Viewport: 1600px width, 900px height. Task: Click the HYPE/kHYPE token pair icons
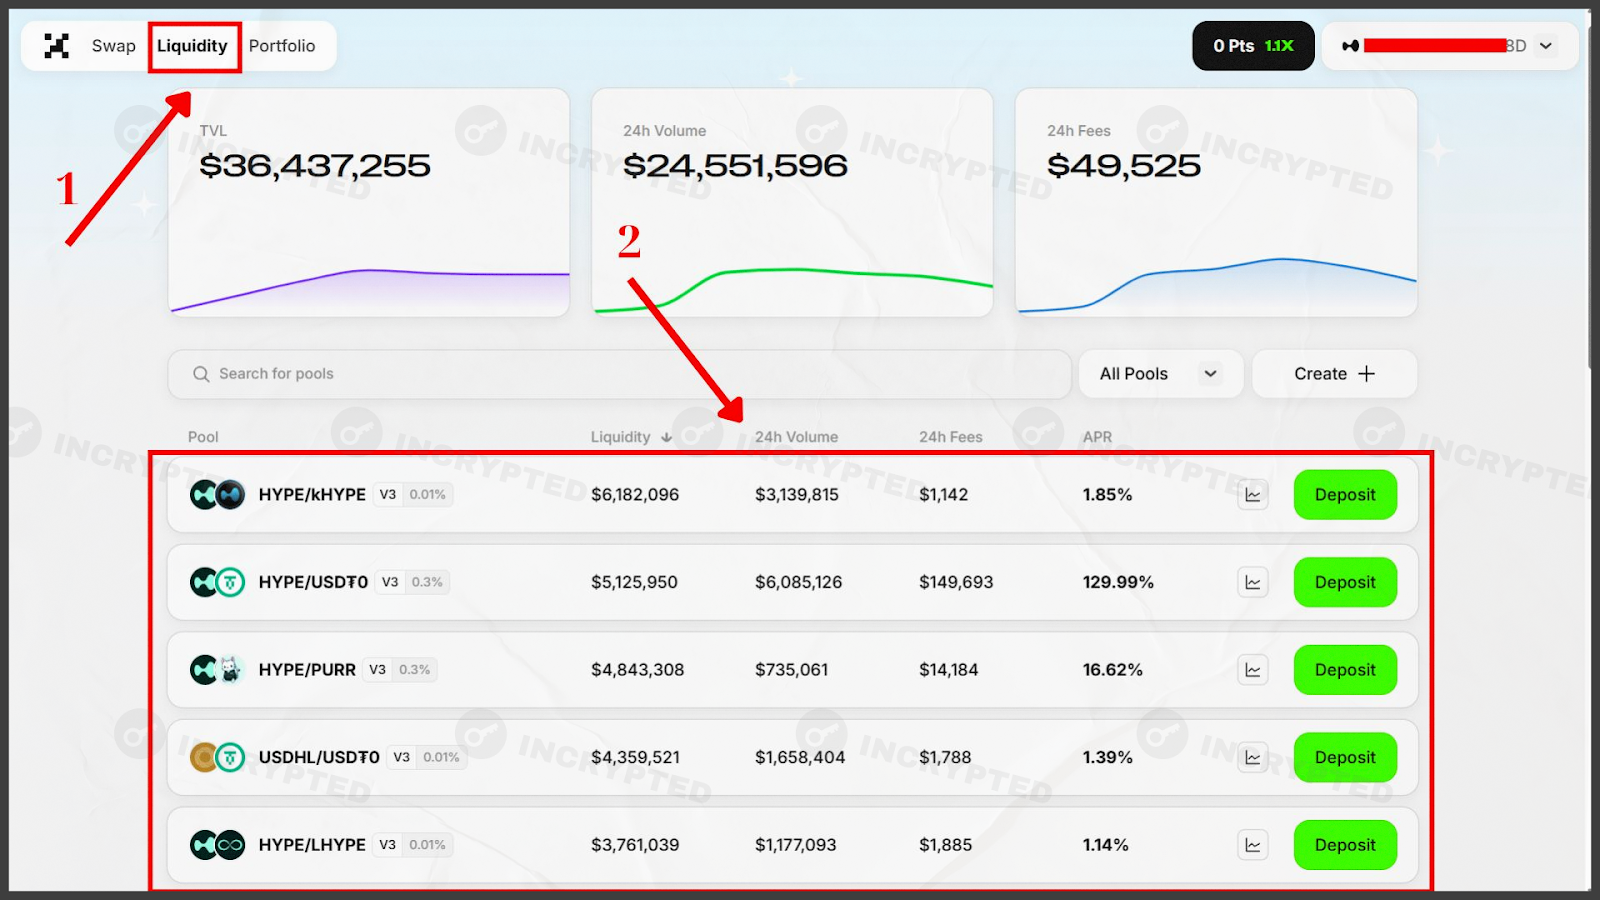click(x=217, y=495)
